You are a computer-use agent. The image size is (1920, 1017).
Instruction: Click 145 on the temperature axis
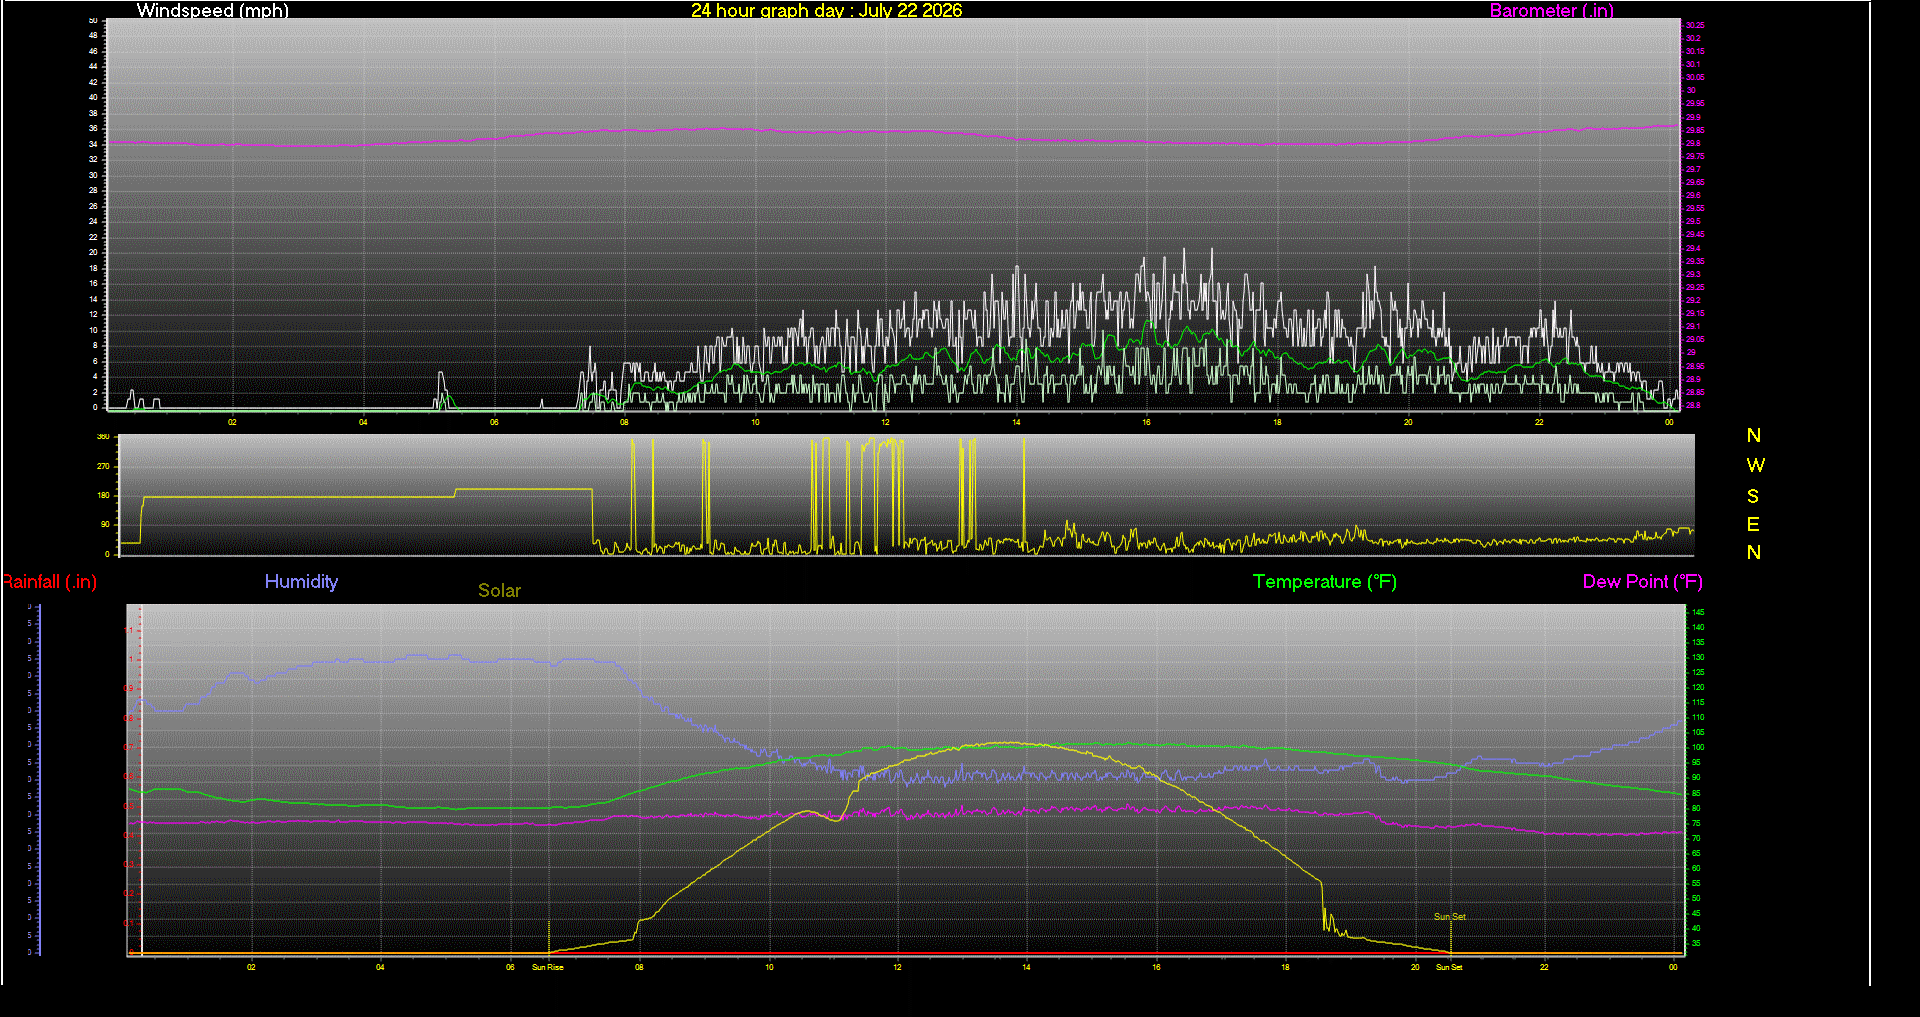1698,612
